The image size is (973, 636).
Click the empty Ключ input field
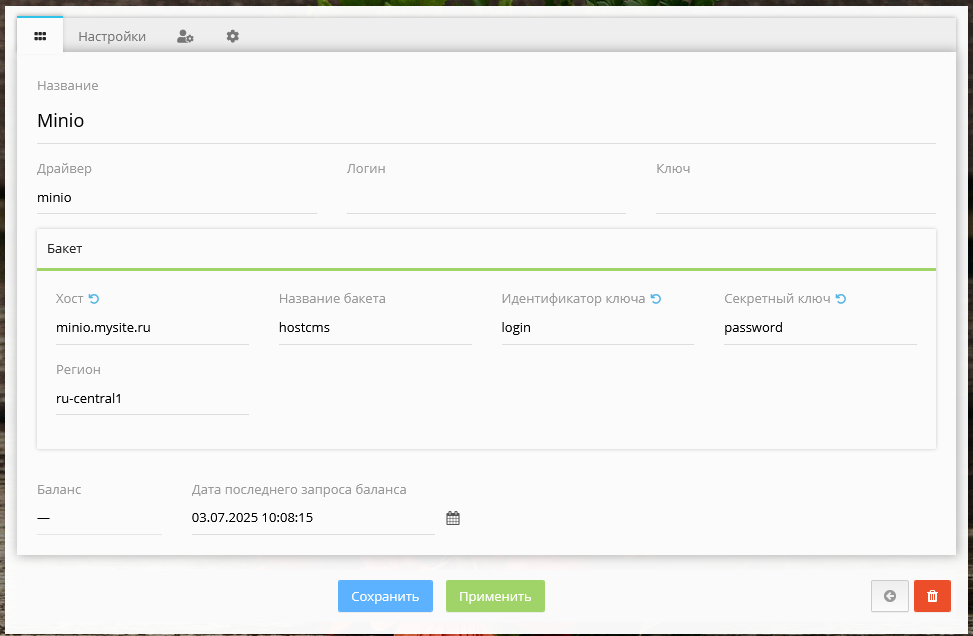pos(795,198)
